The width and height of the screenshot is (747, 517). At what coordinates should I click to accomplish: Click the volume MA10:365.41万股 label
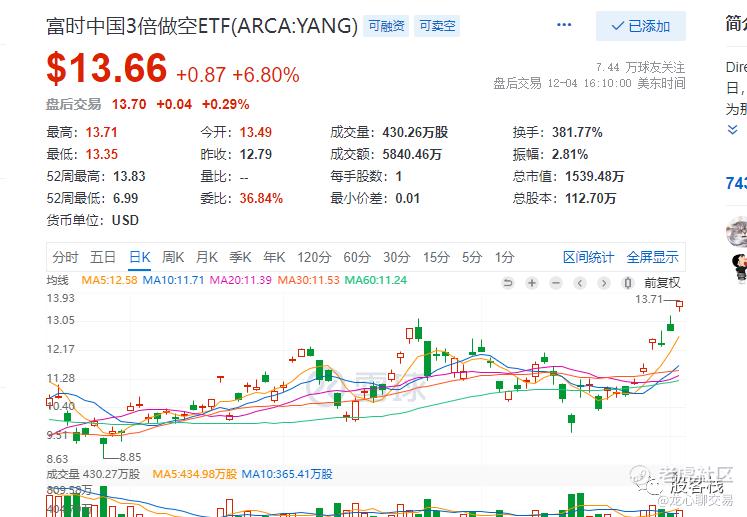[287, 474]
